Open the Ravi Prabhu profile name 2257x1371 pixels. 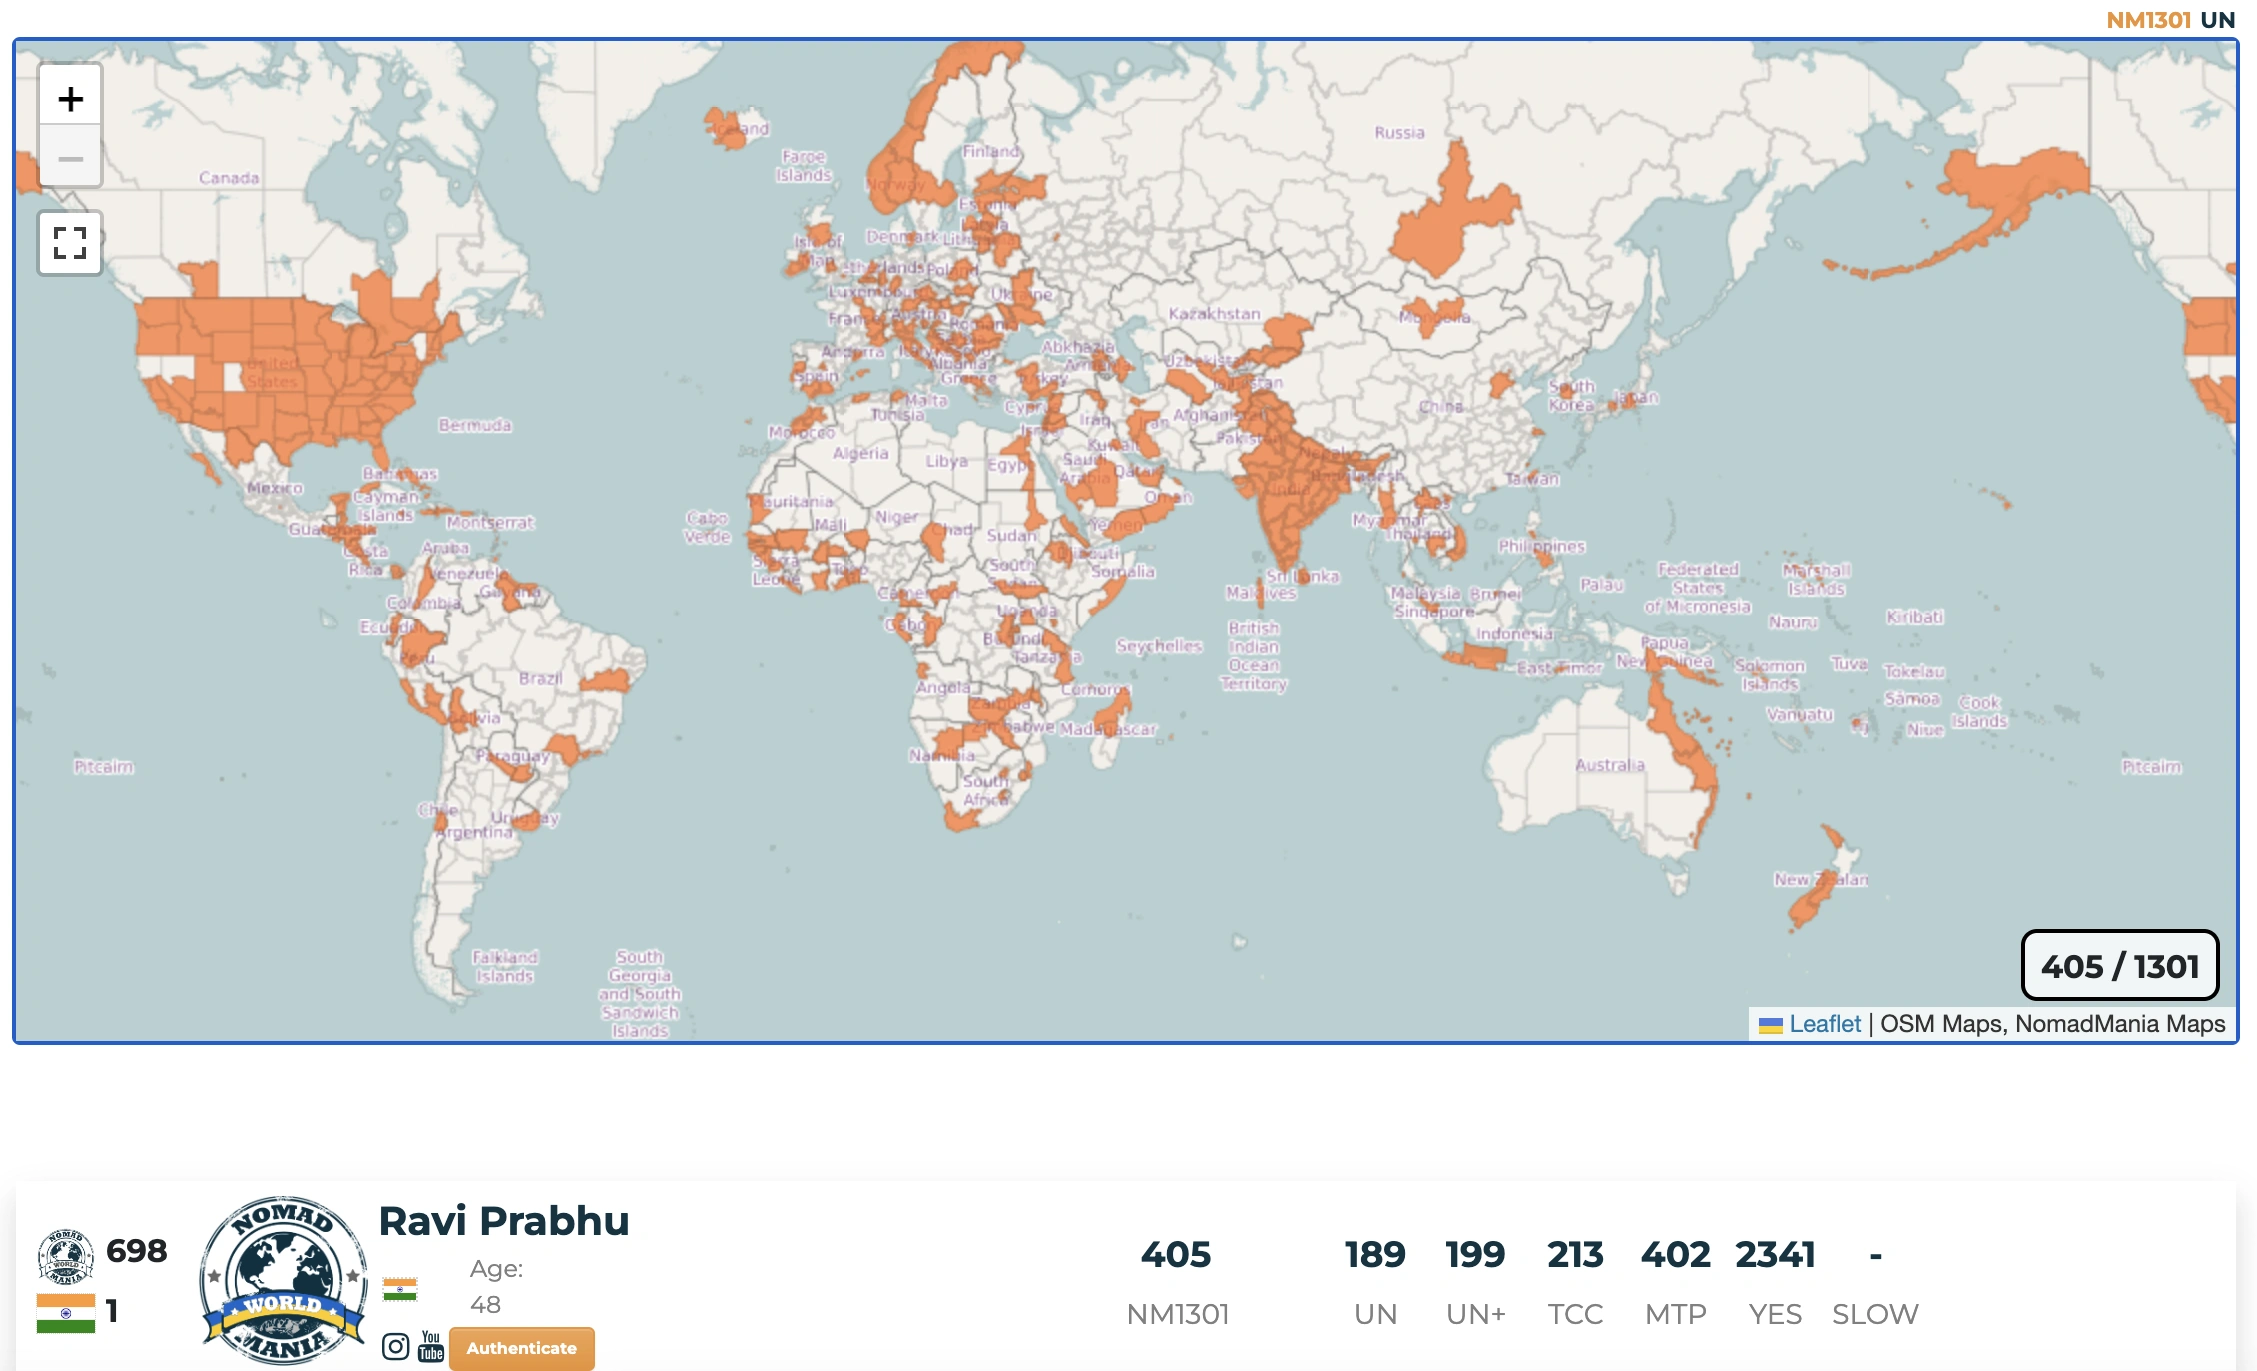(504, 1221)
